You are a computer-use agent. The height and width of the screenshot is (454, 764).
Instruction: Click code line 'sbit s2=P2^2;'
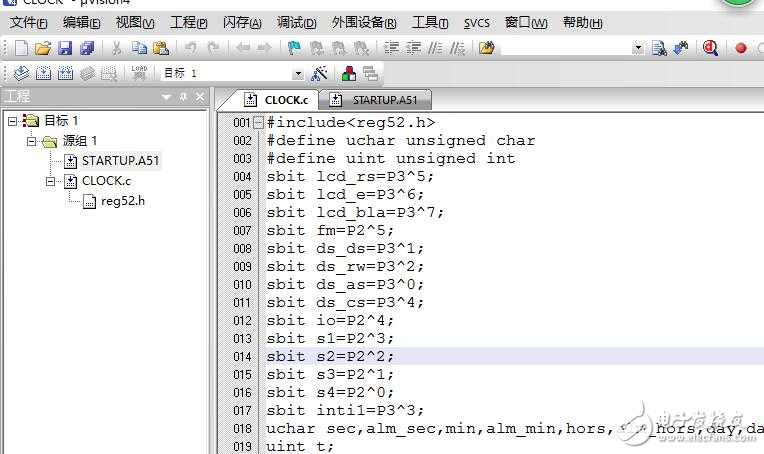click(329, 356)
